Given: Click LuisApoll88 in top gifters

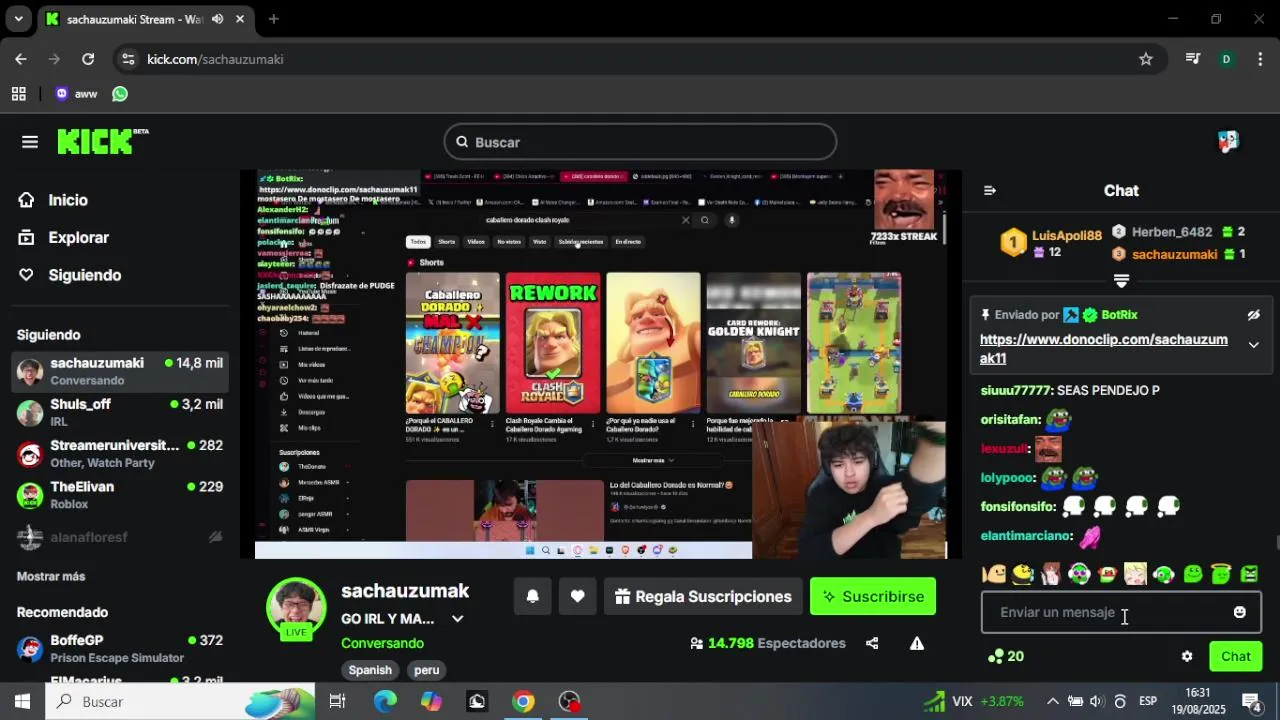Looking at the screenshot, I should click(1066, 236).
